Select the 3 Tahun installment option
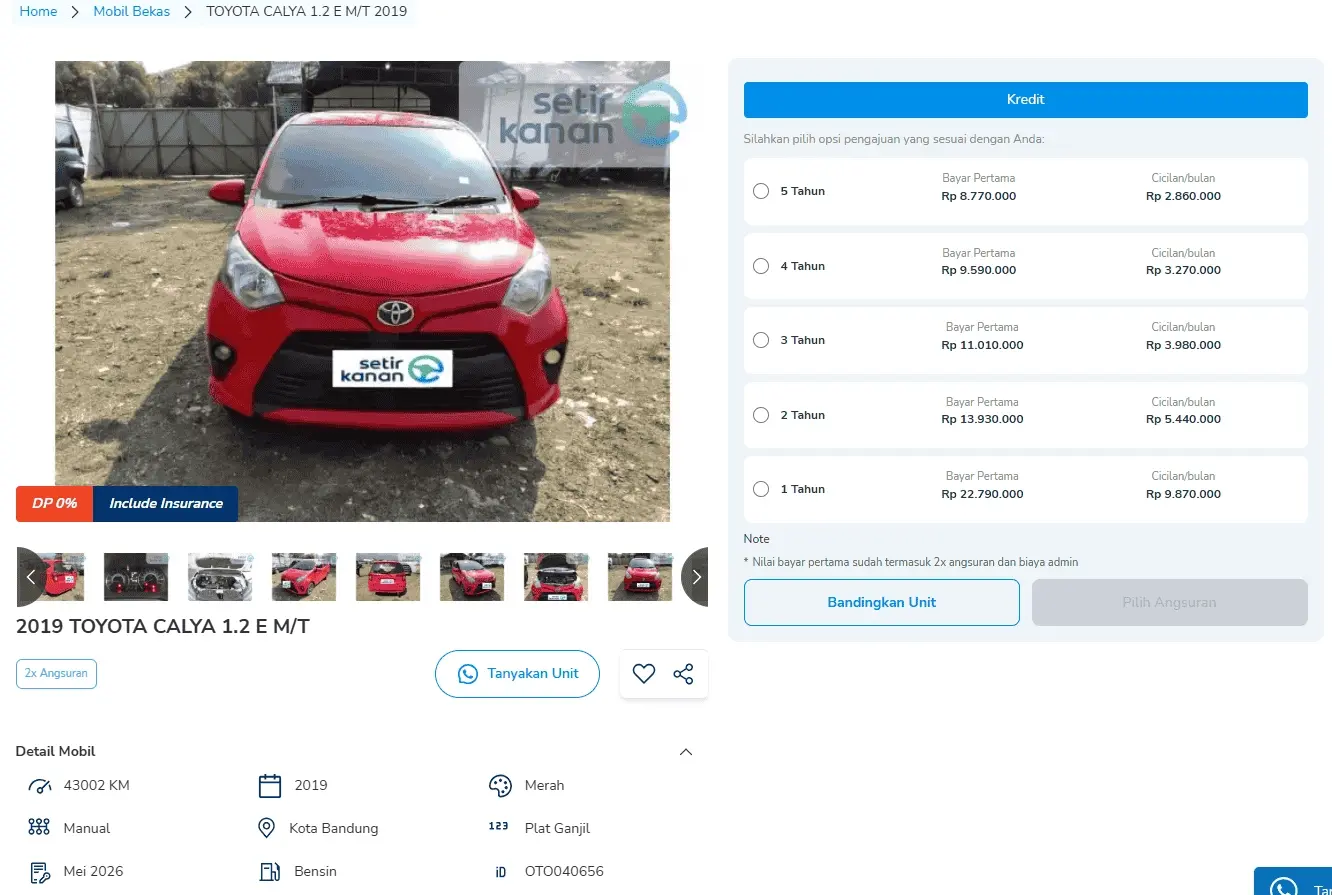The image size is (1332, 895). pyautogui.click(x=761, y=340)
